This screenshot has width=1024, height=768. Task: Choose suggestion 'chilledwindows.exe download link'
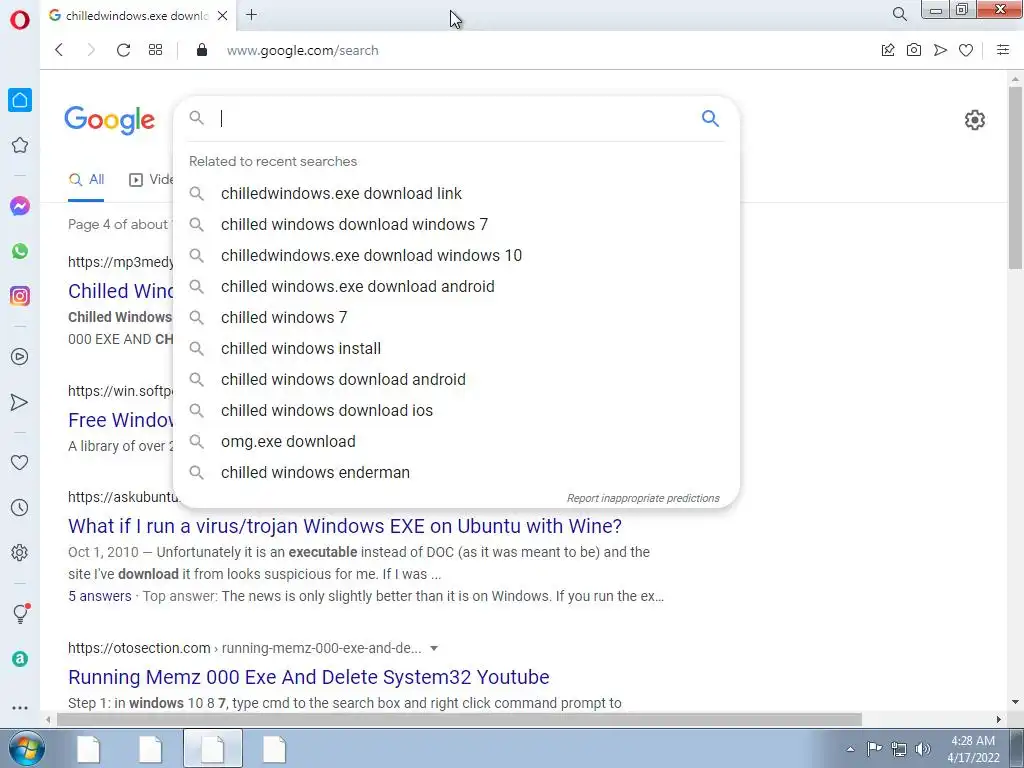point(456,193)
